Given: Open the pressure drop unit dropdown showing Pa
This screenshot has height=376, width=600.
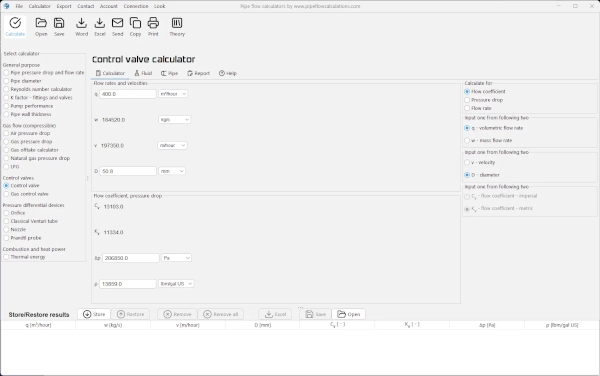Looking at the screenshot, I should tap(176, 258).
